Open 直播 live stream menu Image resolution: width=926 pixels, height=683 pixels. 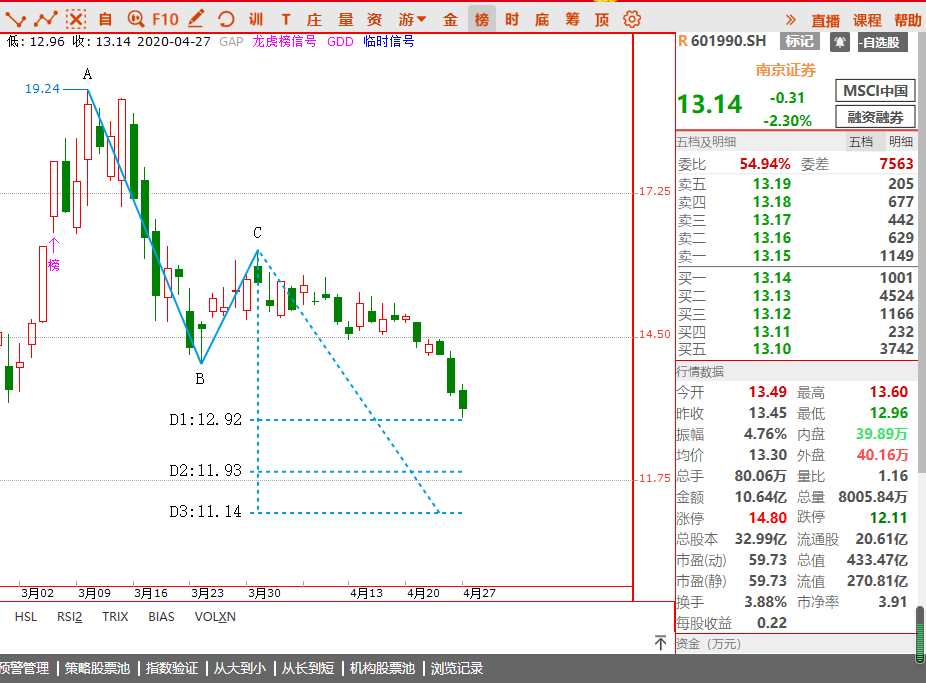click(825, 21)
